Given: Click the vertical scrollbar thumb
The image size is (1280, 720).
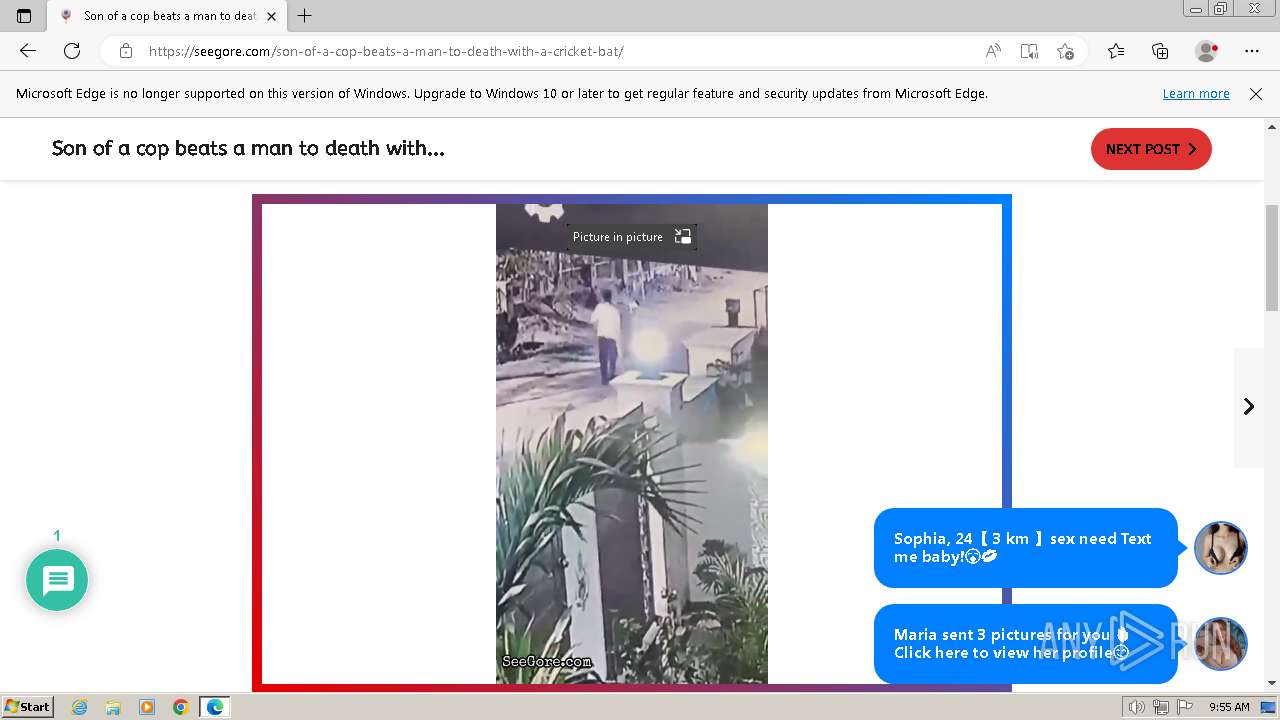Looking at the screenshot, I should coord(1272,258).
